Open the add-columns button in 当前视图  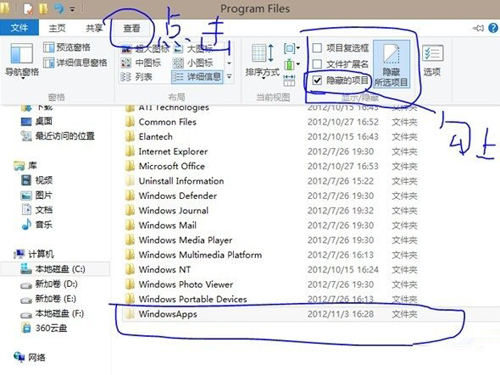[292, 64]
